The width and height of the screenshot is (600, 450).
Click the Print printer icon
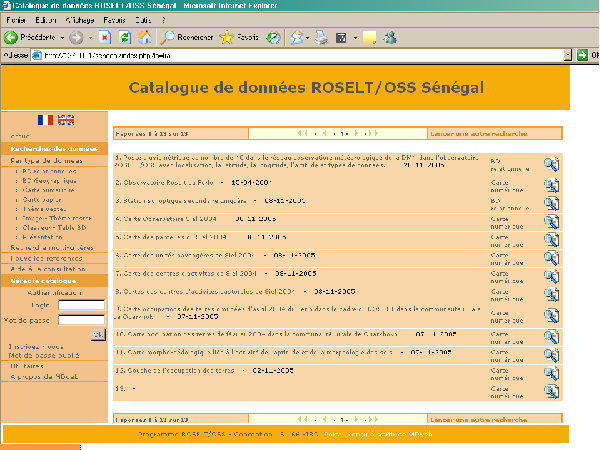321,38
